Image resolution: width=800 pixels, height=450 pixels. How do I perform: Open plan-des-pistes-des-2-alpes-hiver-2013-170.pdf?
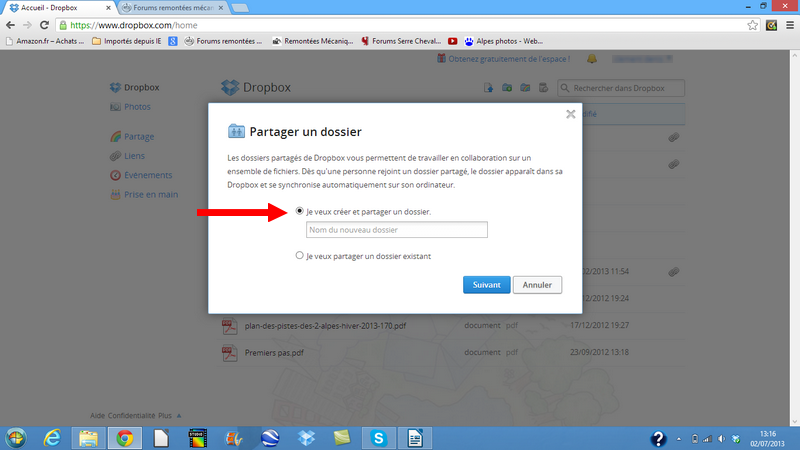point(325,326)
